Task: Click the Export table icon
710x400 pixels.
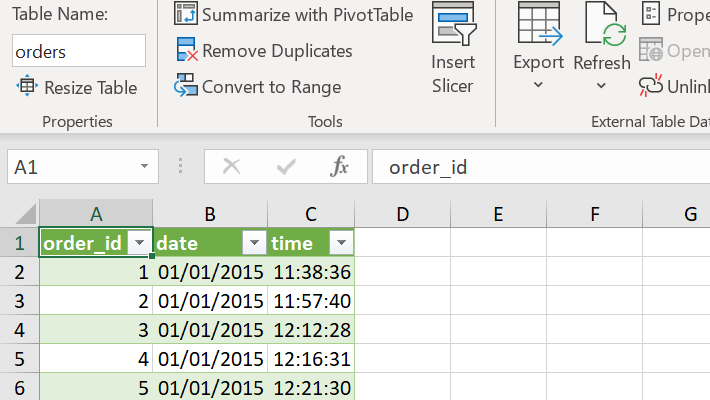Action: coord(539,24)
